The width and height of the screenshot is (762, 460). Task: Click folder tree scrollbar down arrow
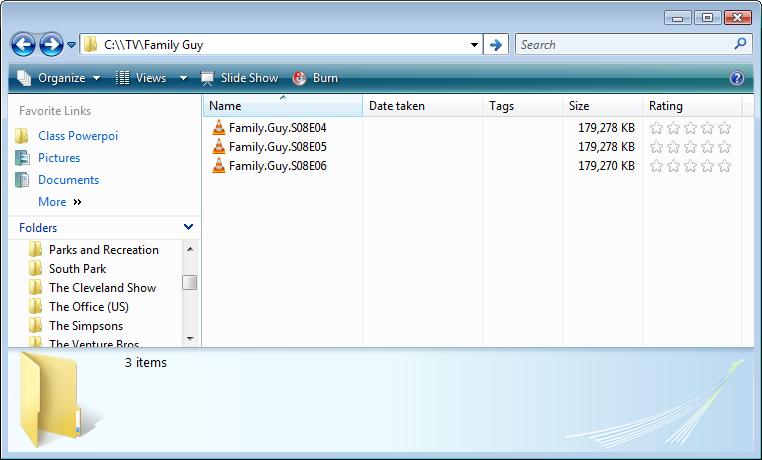pyautogui.click(x=190, y=339)
